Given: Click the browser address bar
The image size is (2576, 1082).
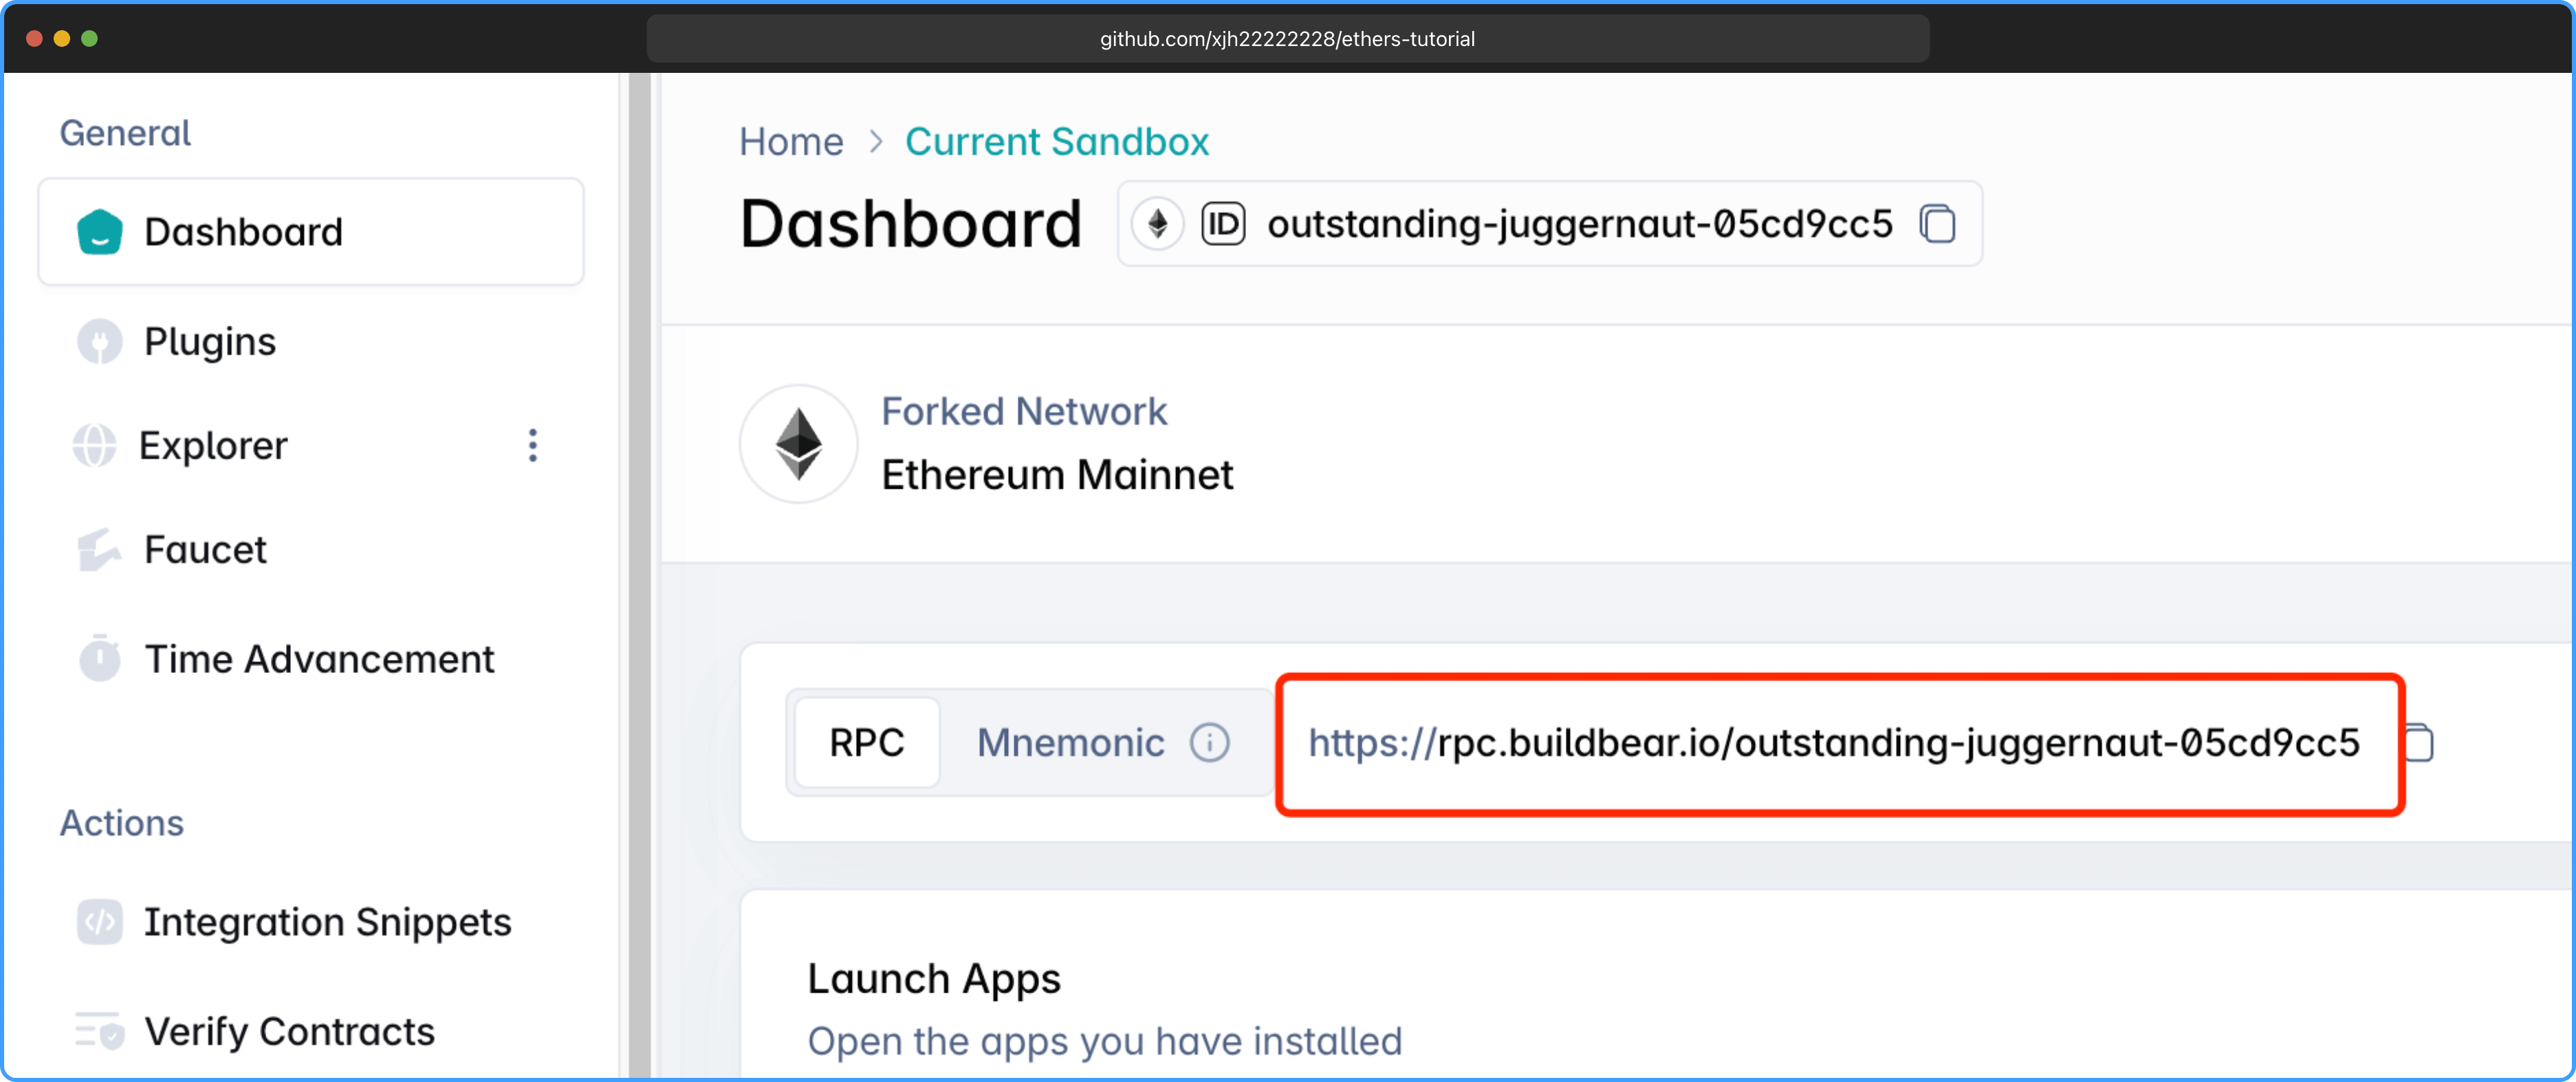Looking at the screenshot, I should 1288,39.
